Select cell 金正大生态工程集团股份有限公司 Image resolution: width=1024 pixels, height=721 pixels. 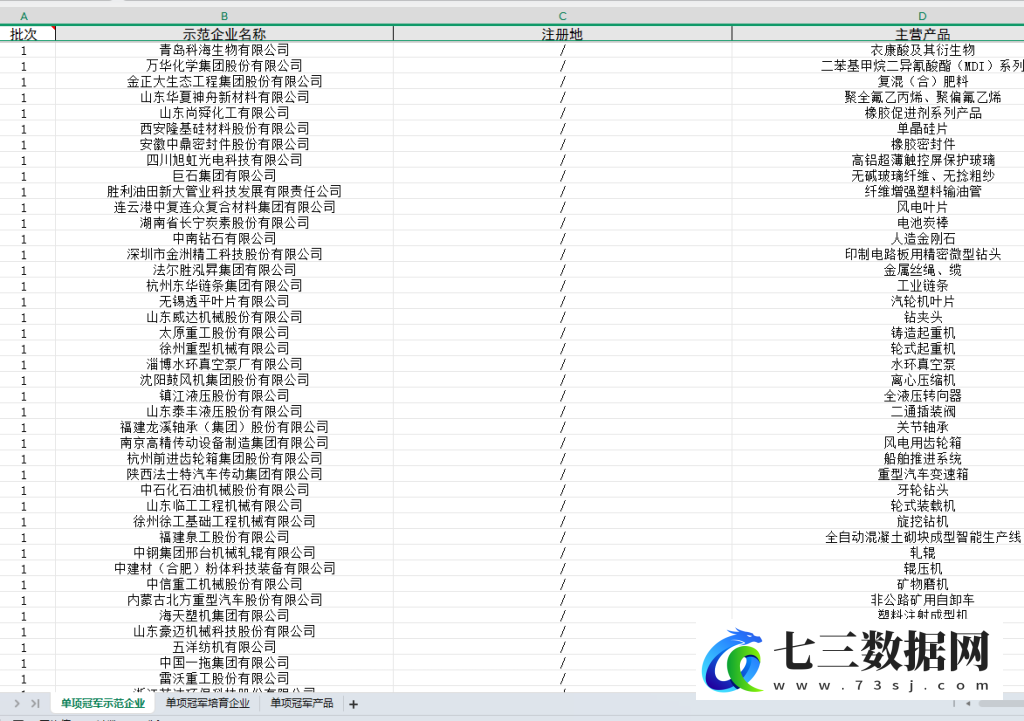[224, 81]
